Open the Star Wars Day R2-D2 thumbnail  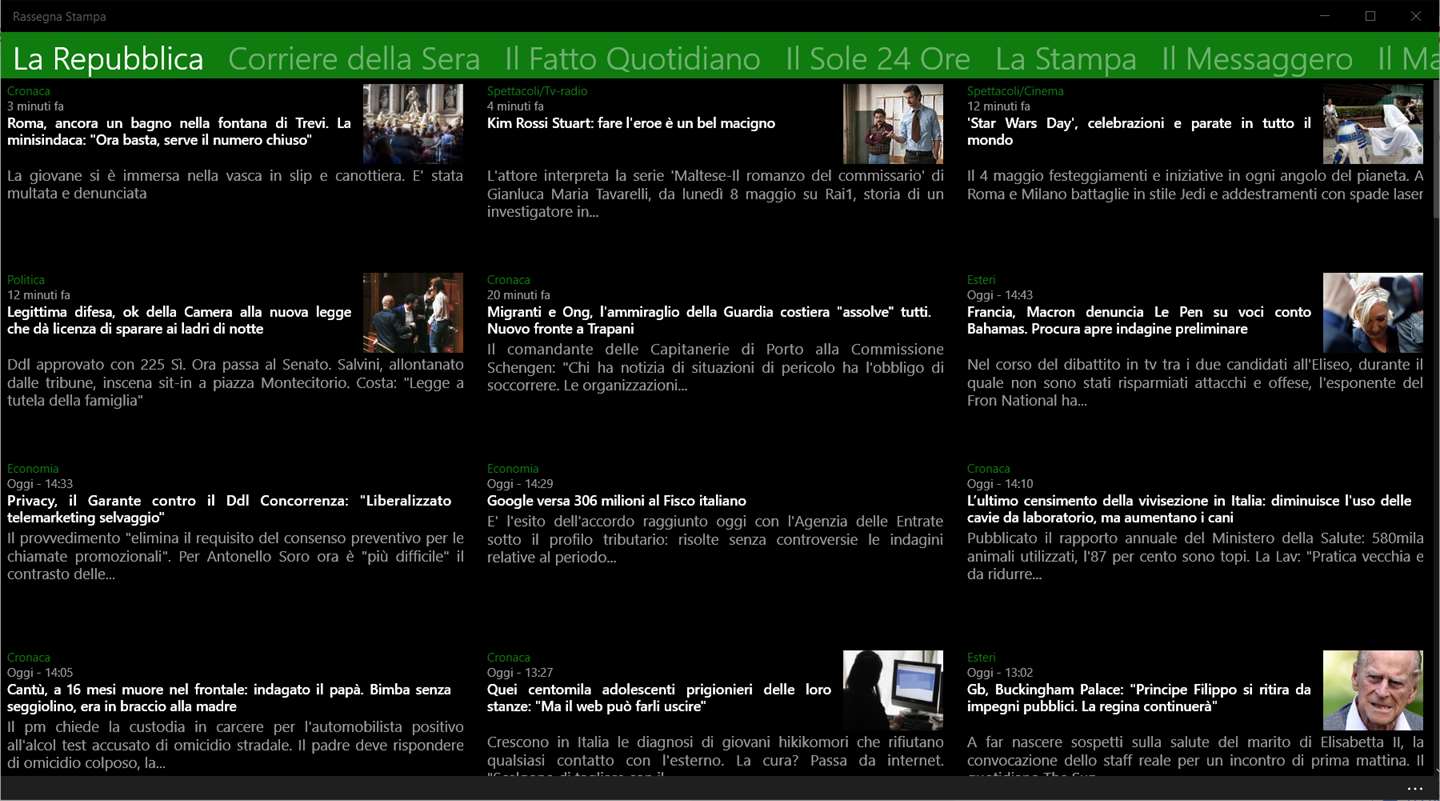[x=1373, y=124]
